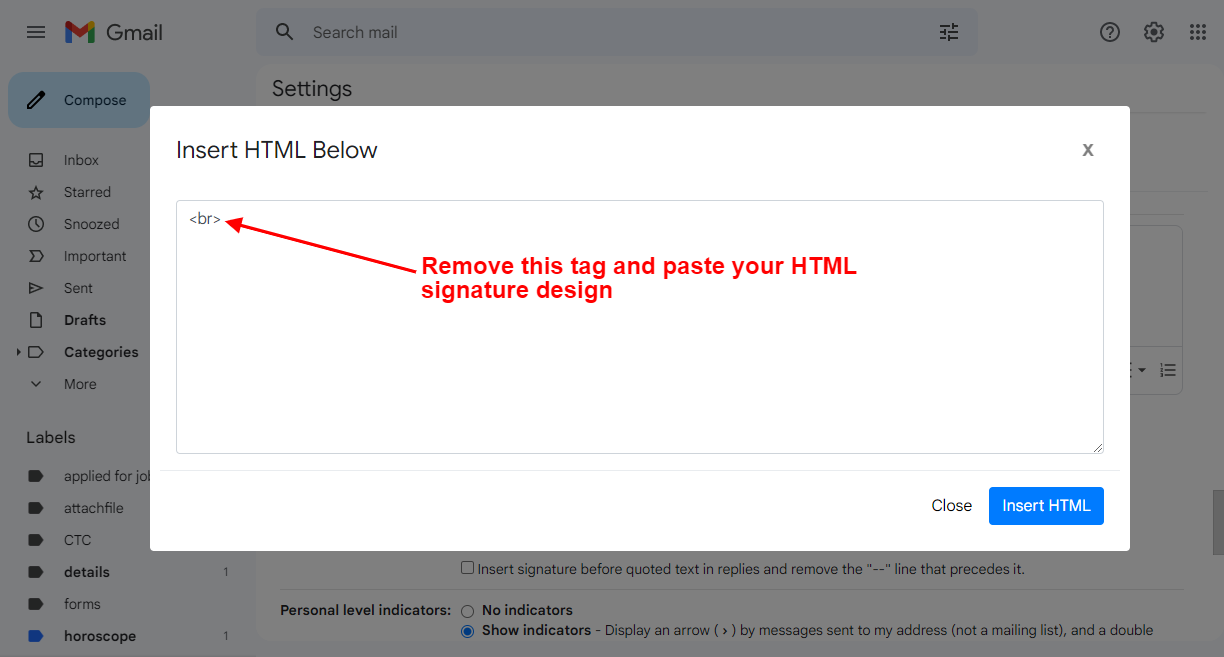Open the horoscope label
Viewport: 1224px width, 657px height.
point(100,636)
